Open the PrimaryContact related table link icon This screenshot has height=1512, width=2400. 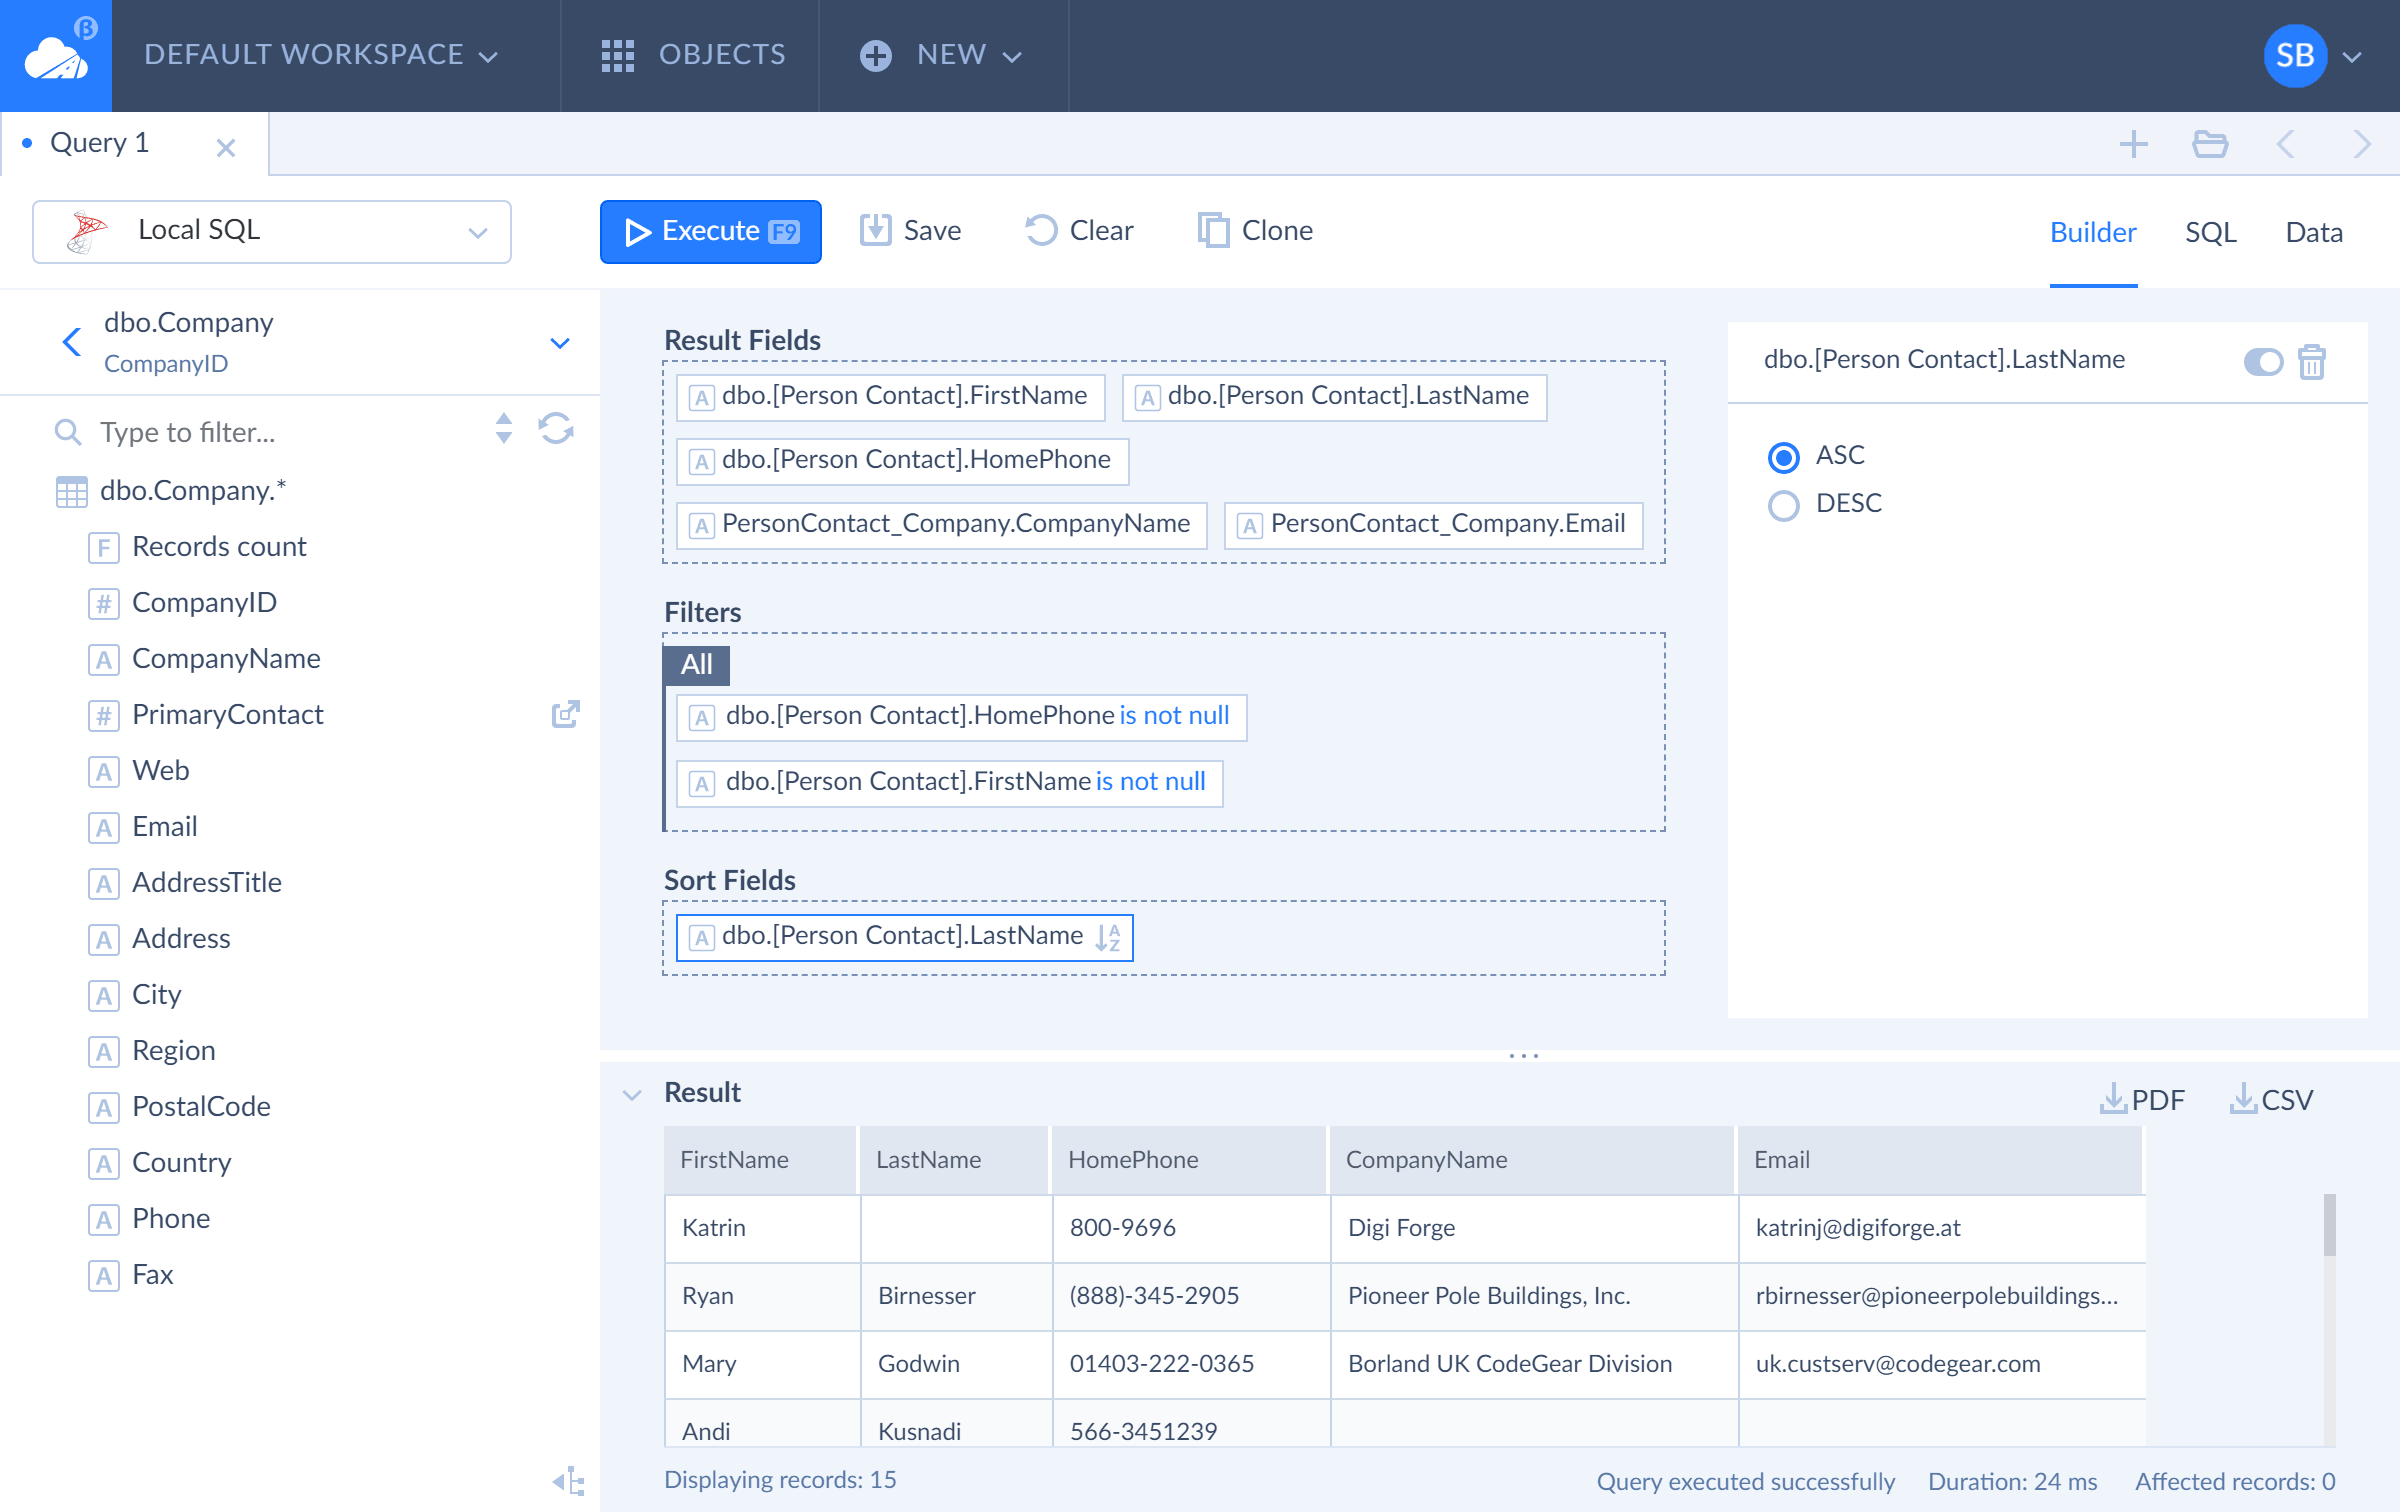coord(566,714)
